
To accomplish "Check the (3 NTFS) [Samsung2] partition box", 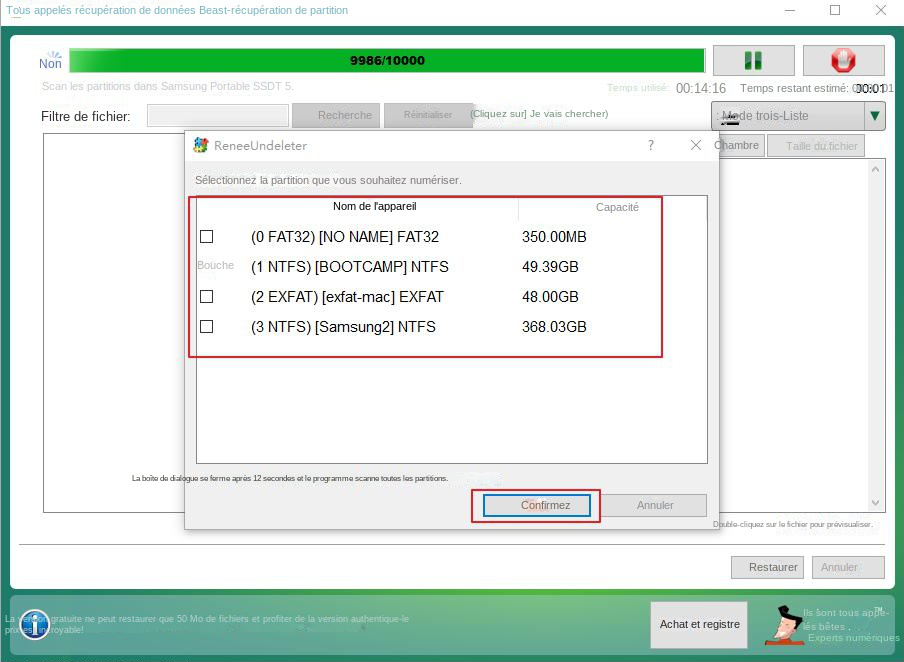I will [x=206, y=326].
